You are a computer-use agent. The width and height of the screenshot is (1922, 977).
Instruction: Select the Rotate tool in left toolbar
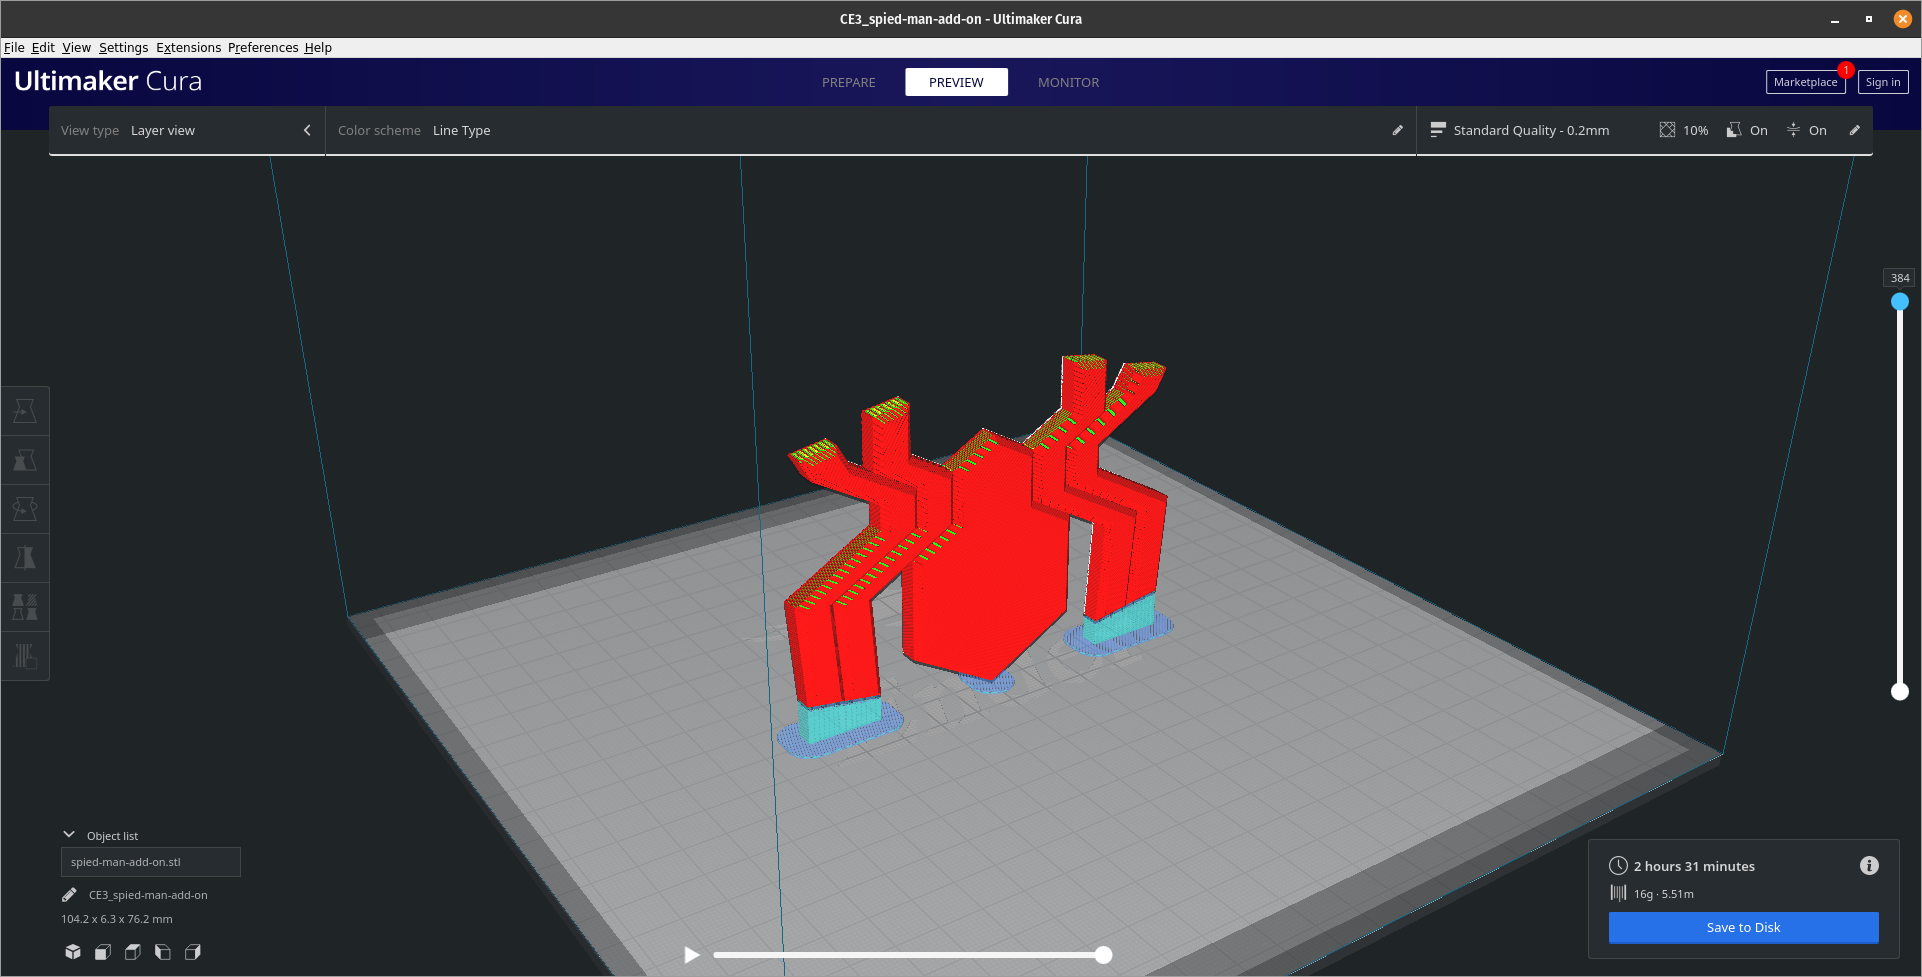point(25,509)
